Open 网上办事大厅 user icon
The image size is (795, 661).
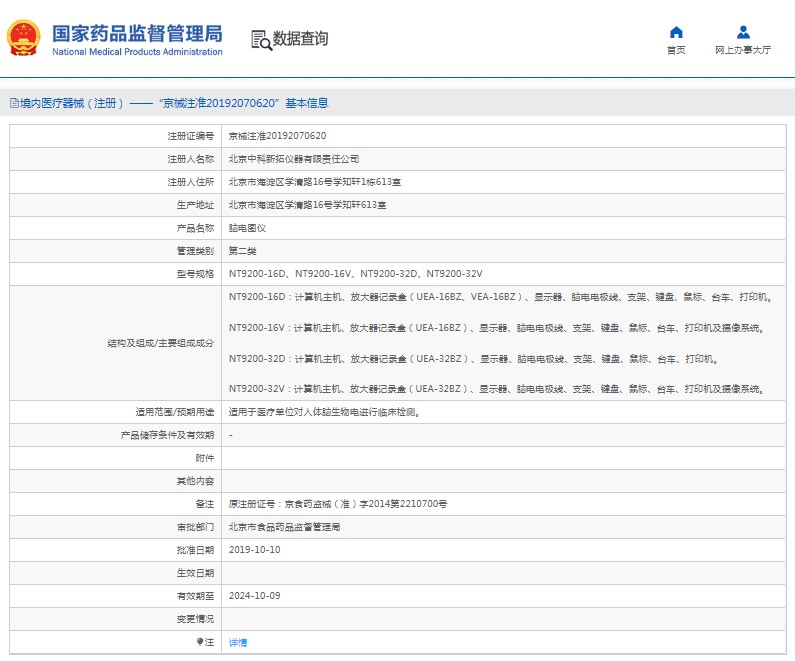(x=743, y=32)
